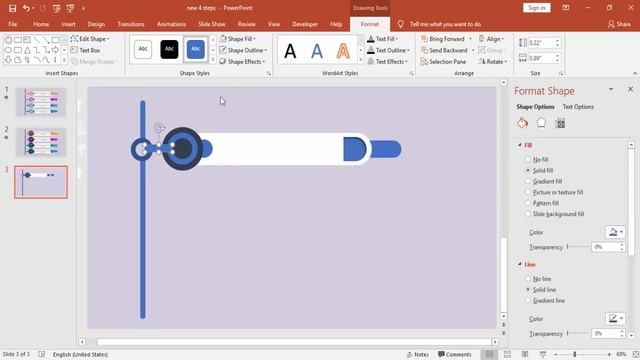Image resolution: width=640 pixels, height=360 pixels.
Task: Expand WordArt Styles dialog launcher
Action: point(411,73)
